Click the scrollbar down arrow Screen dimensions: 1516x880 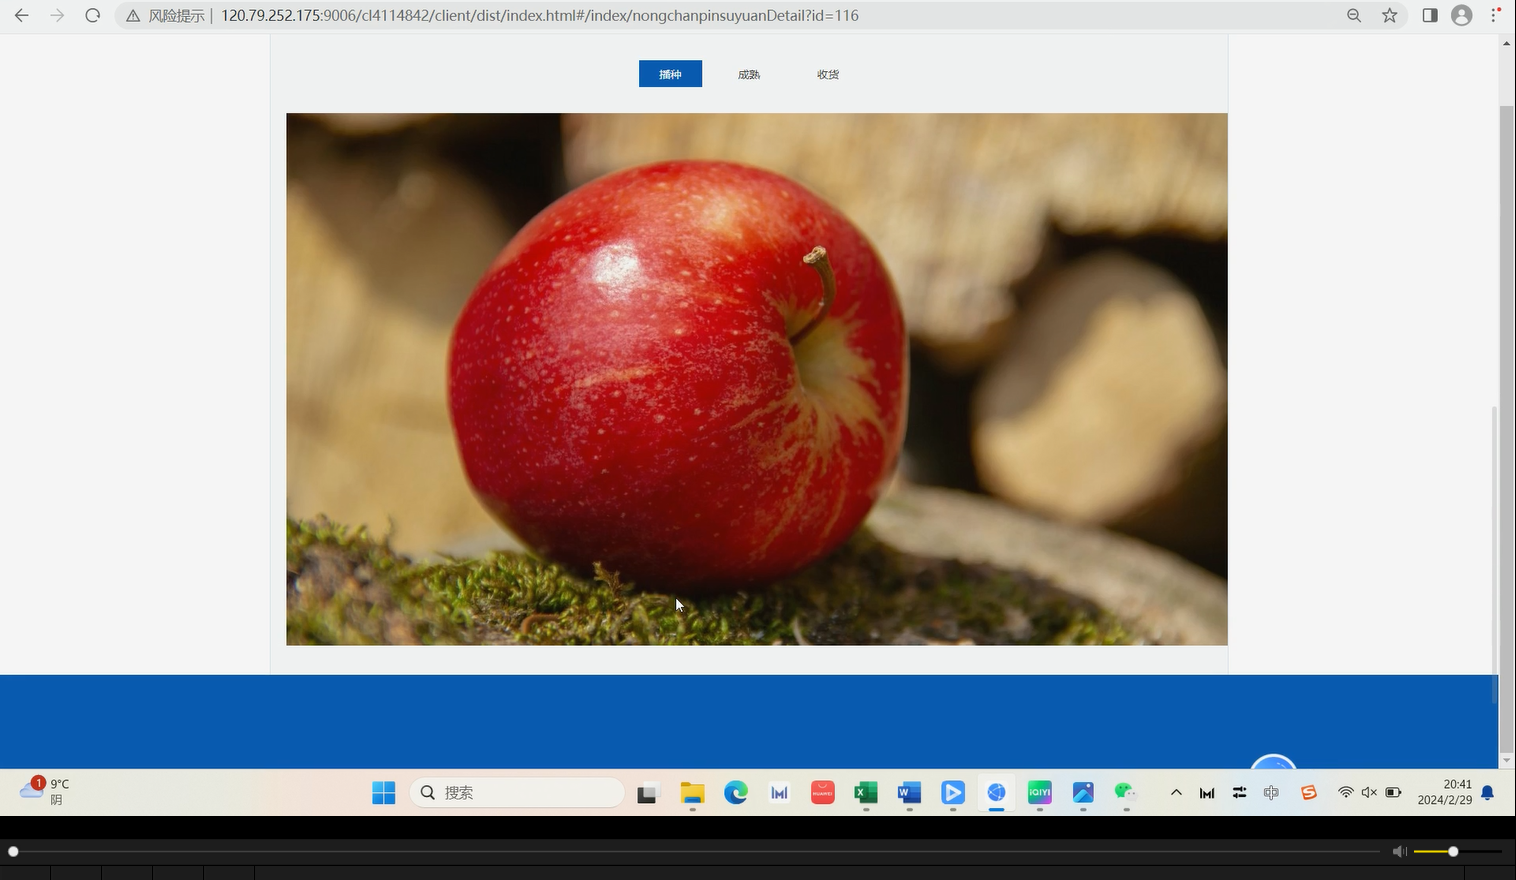pyautogui.click(x=1507, y=761)
